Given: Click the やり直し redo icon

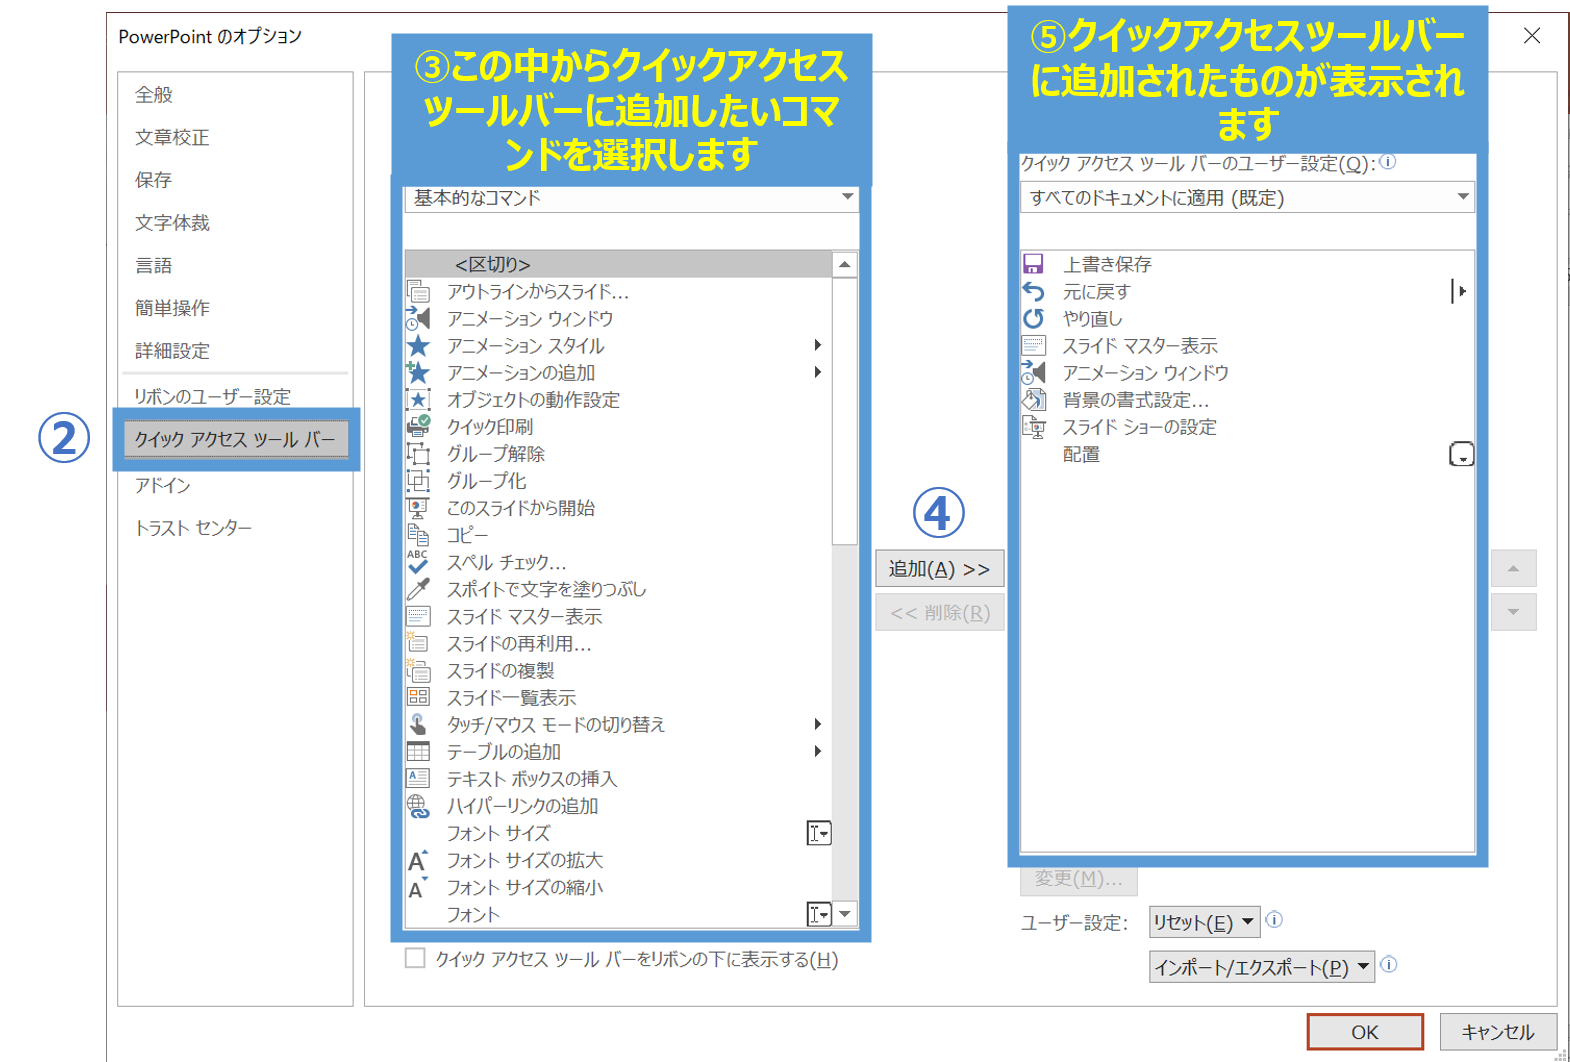Looking at the screenshot, I should click(1033, 318).
